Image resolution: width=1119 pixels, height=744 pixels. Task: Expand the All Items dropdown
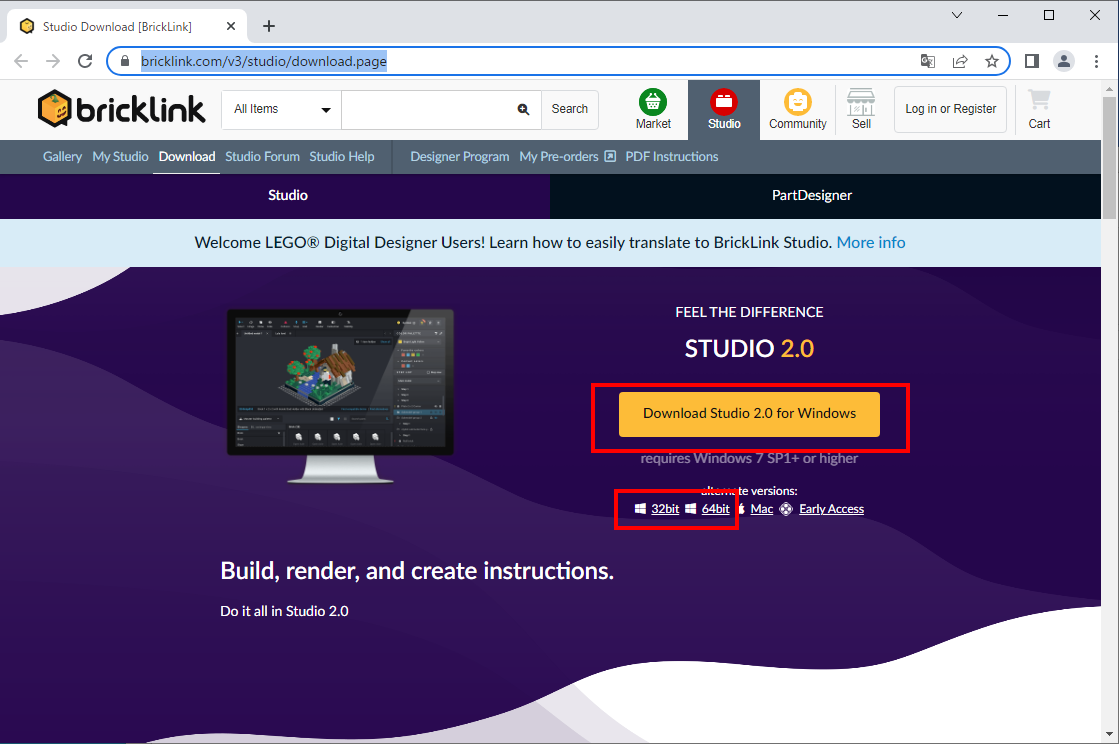click(x=281, y=110)
